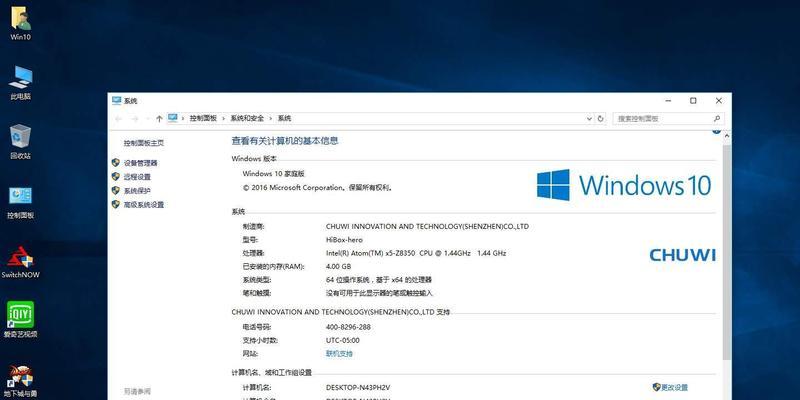Click the 系统 window title bar icon
This screenshot has height=400, width=800.
click(117, 101)
